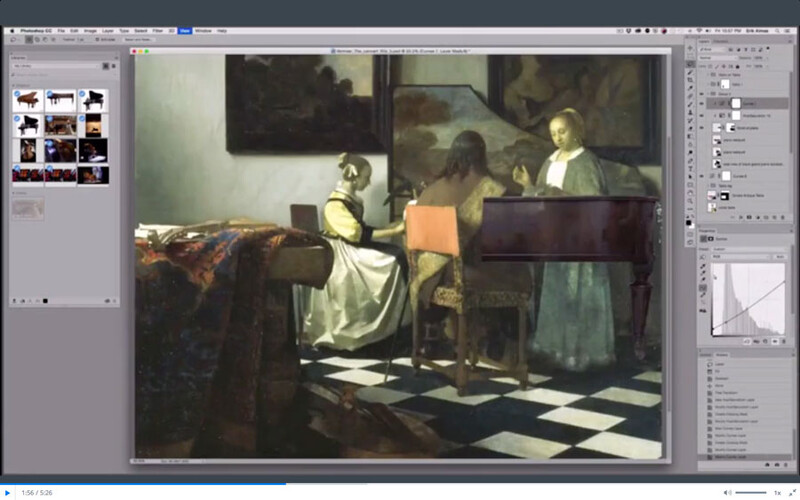Select the draw curve pencil tool in Properties

pyautogui.click(x=703, y=295)
